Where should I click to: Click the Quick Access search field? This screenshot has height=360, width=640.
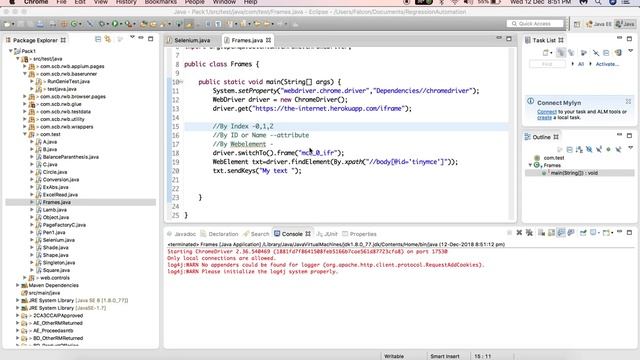click(535, 24)
